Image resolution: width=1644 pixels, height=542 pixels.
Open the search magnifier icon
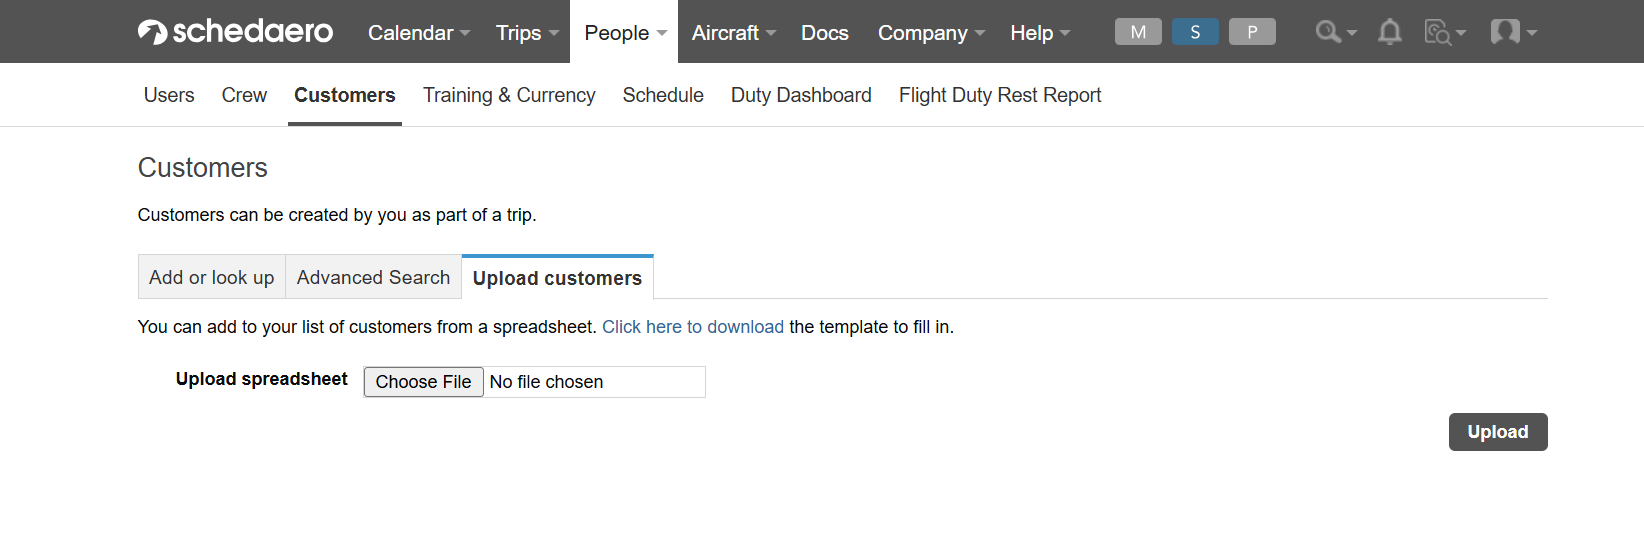[1335, 32]
